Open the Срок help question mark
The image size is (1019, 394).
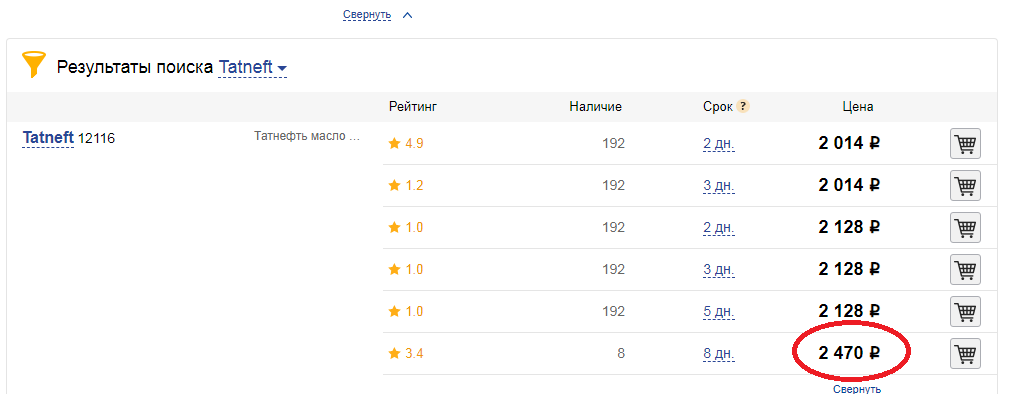pyautogui.click(x=743, y=107)
